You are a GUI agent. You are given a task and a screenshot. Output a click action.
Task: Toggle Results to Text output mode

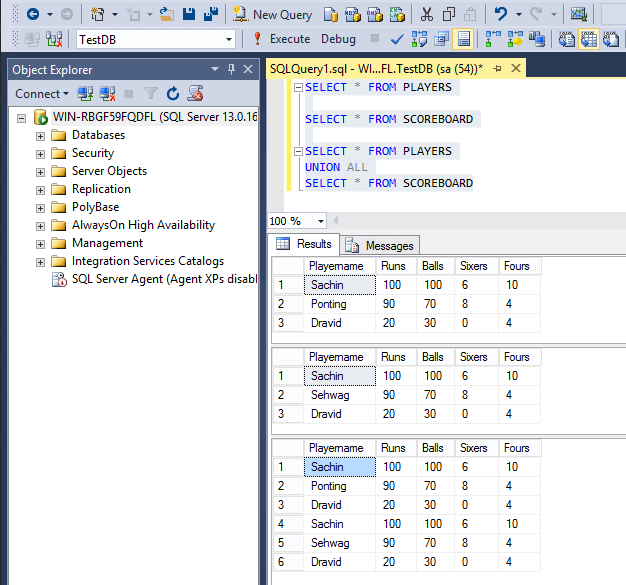point(567,39)
